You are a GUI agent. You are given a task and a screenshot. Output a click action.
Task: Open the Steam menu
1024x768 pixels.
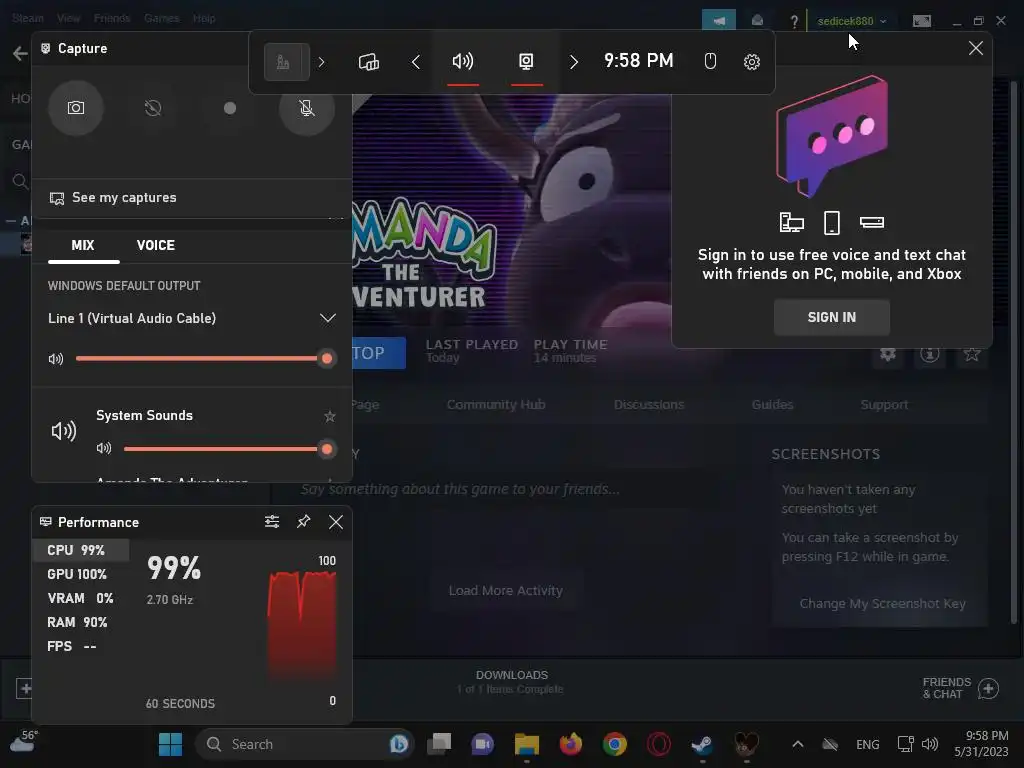pyautogui.click(x=28, y=18)
